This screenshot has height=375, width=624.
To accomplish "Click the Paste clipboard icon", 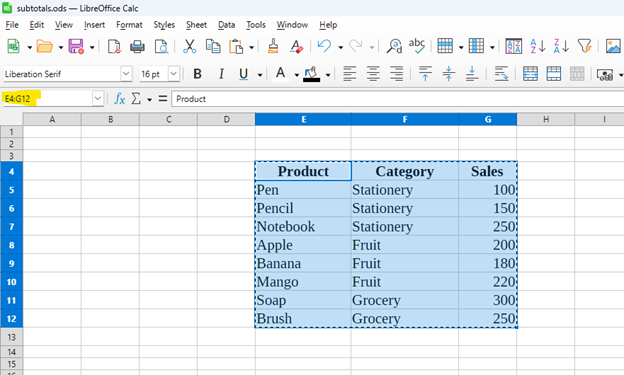I will click(236, 47).
